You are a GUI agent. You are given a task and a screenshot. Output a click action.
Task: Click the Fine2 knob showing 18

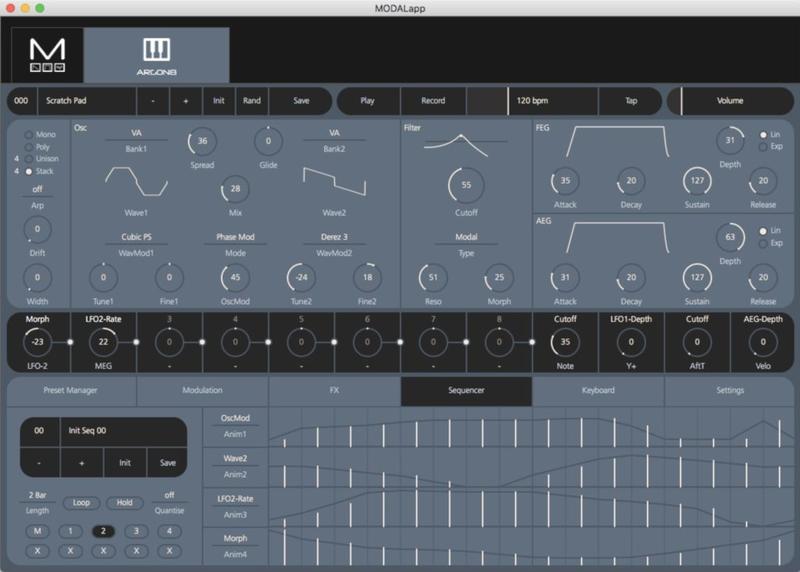click(367, 278)
